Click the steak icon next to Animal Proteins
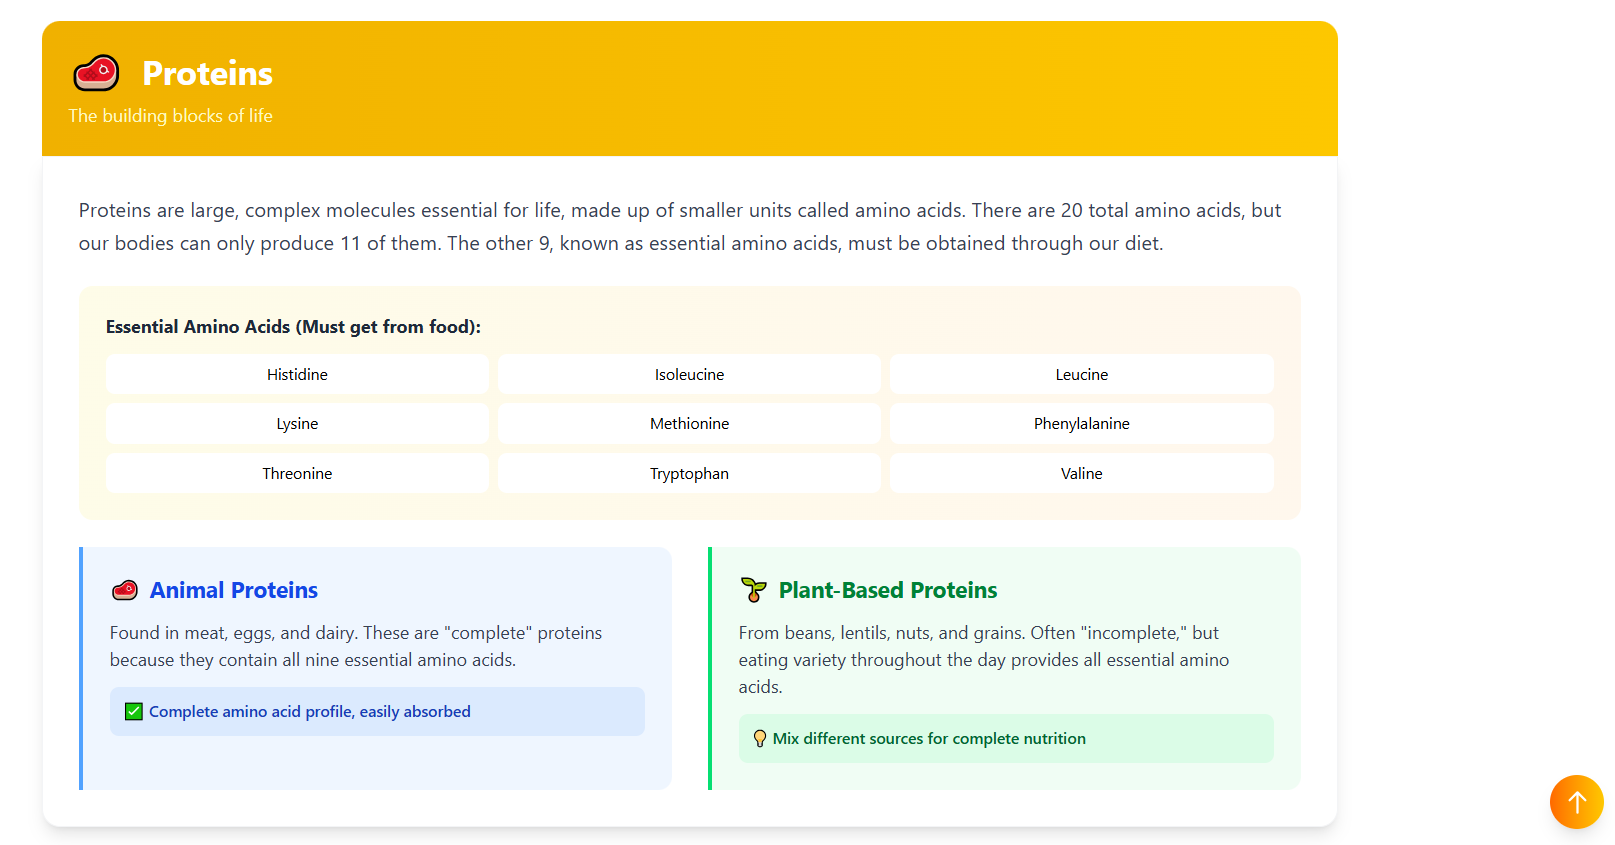 pyautogui.click(x=125, y=590)
